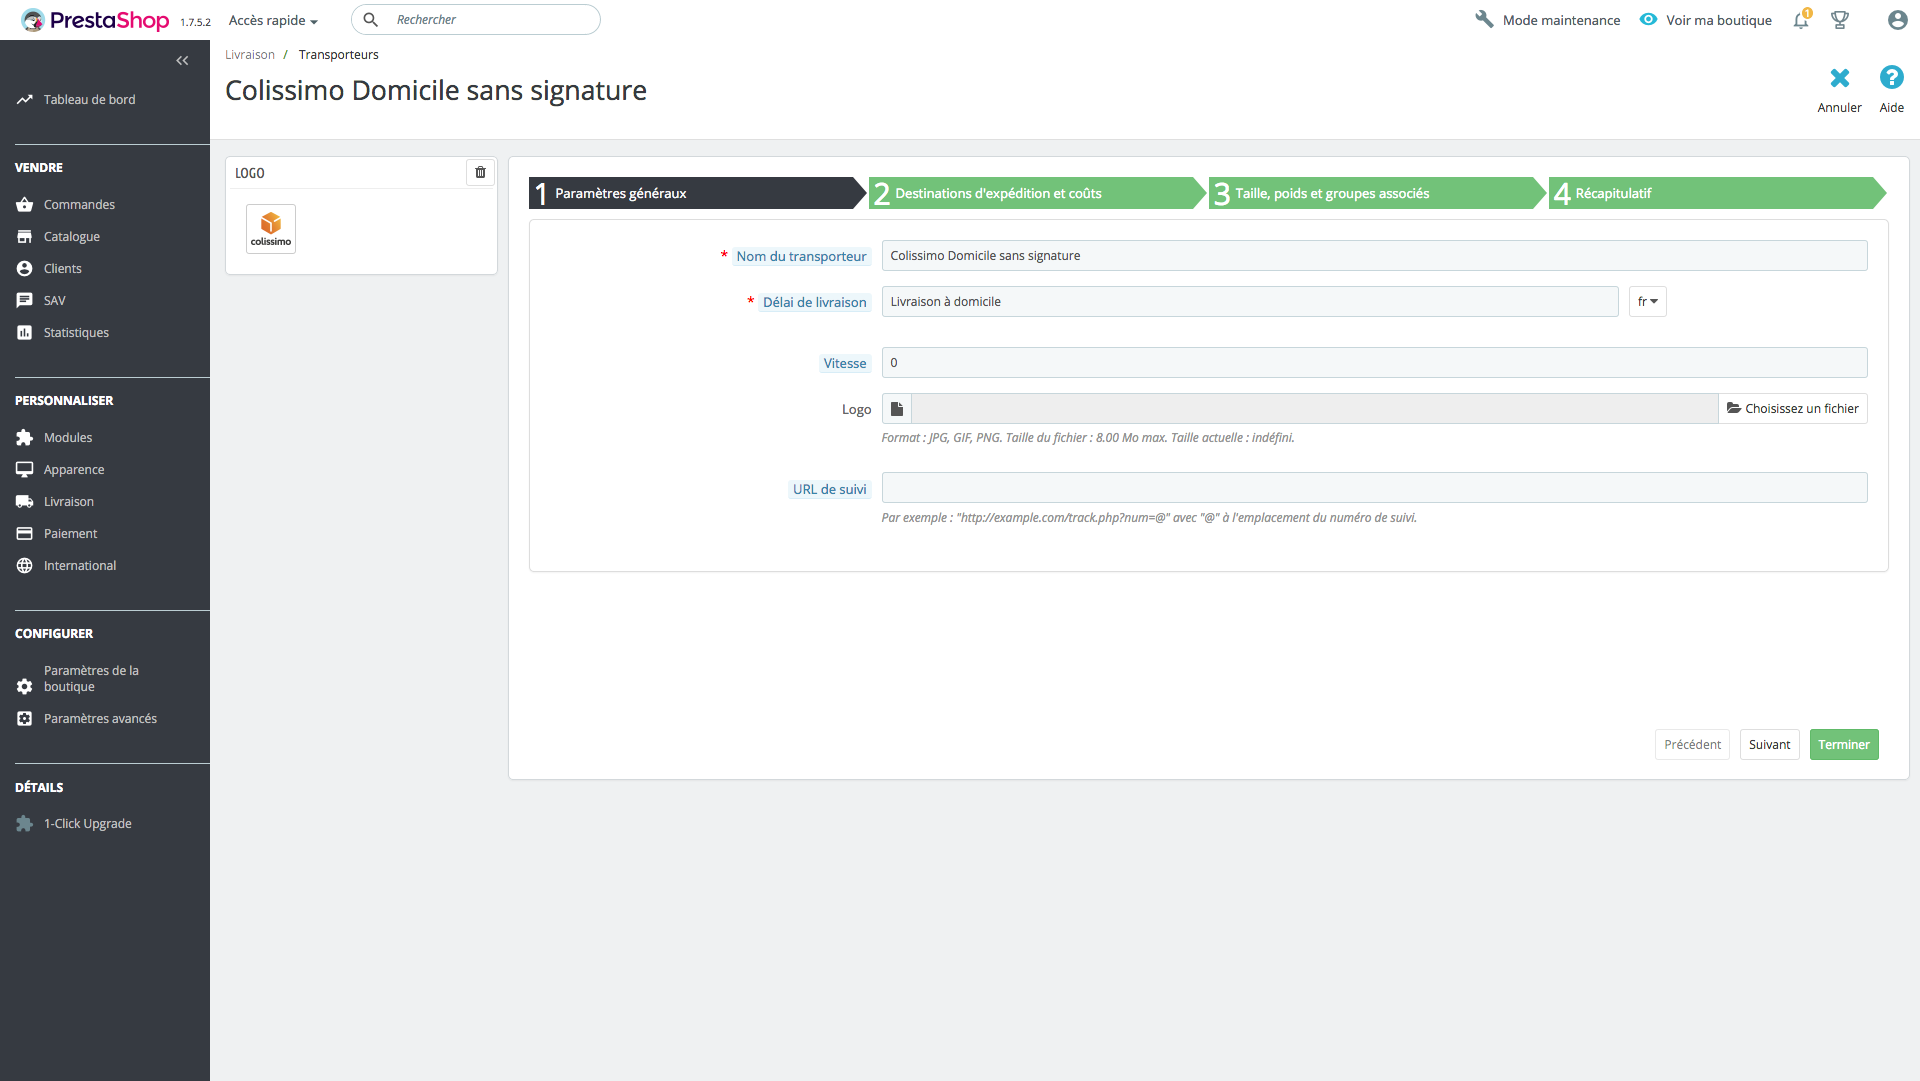
Task: Click the SAV chat icon
Action: click(x=24, y=301)
